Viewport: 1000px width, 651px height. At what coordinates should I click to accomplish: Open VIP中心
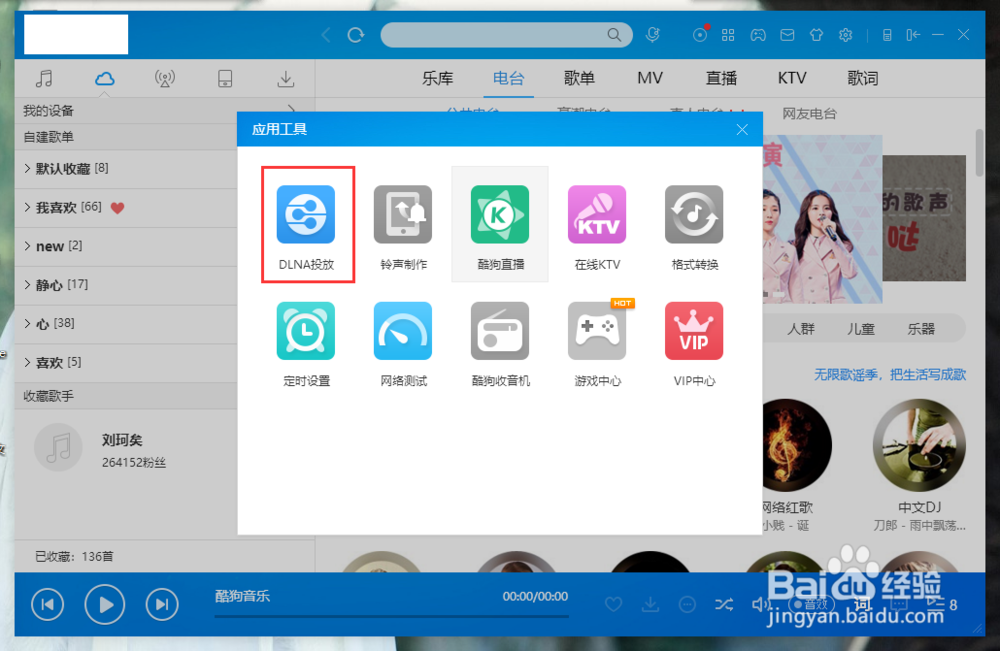click(694, 344)
